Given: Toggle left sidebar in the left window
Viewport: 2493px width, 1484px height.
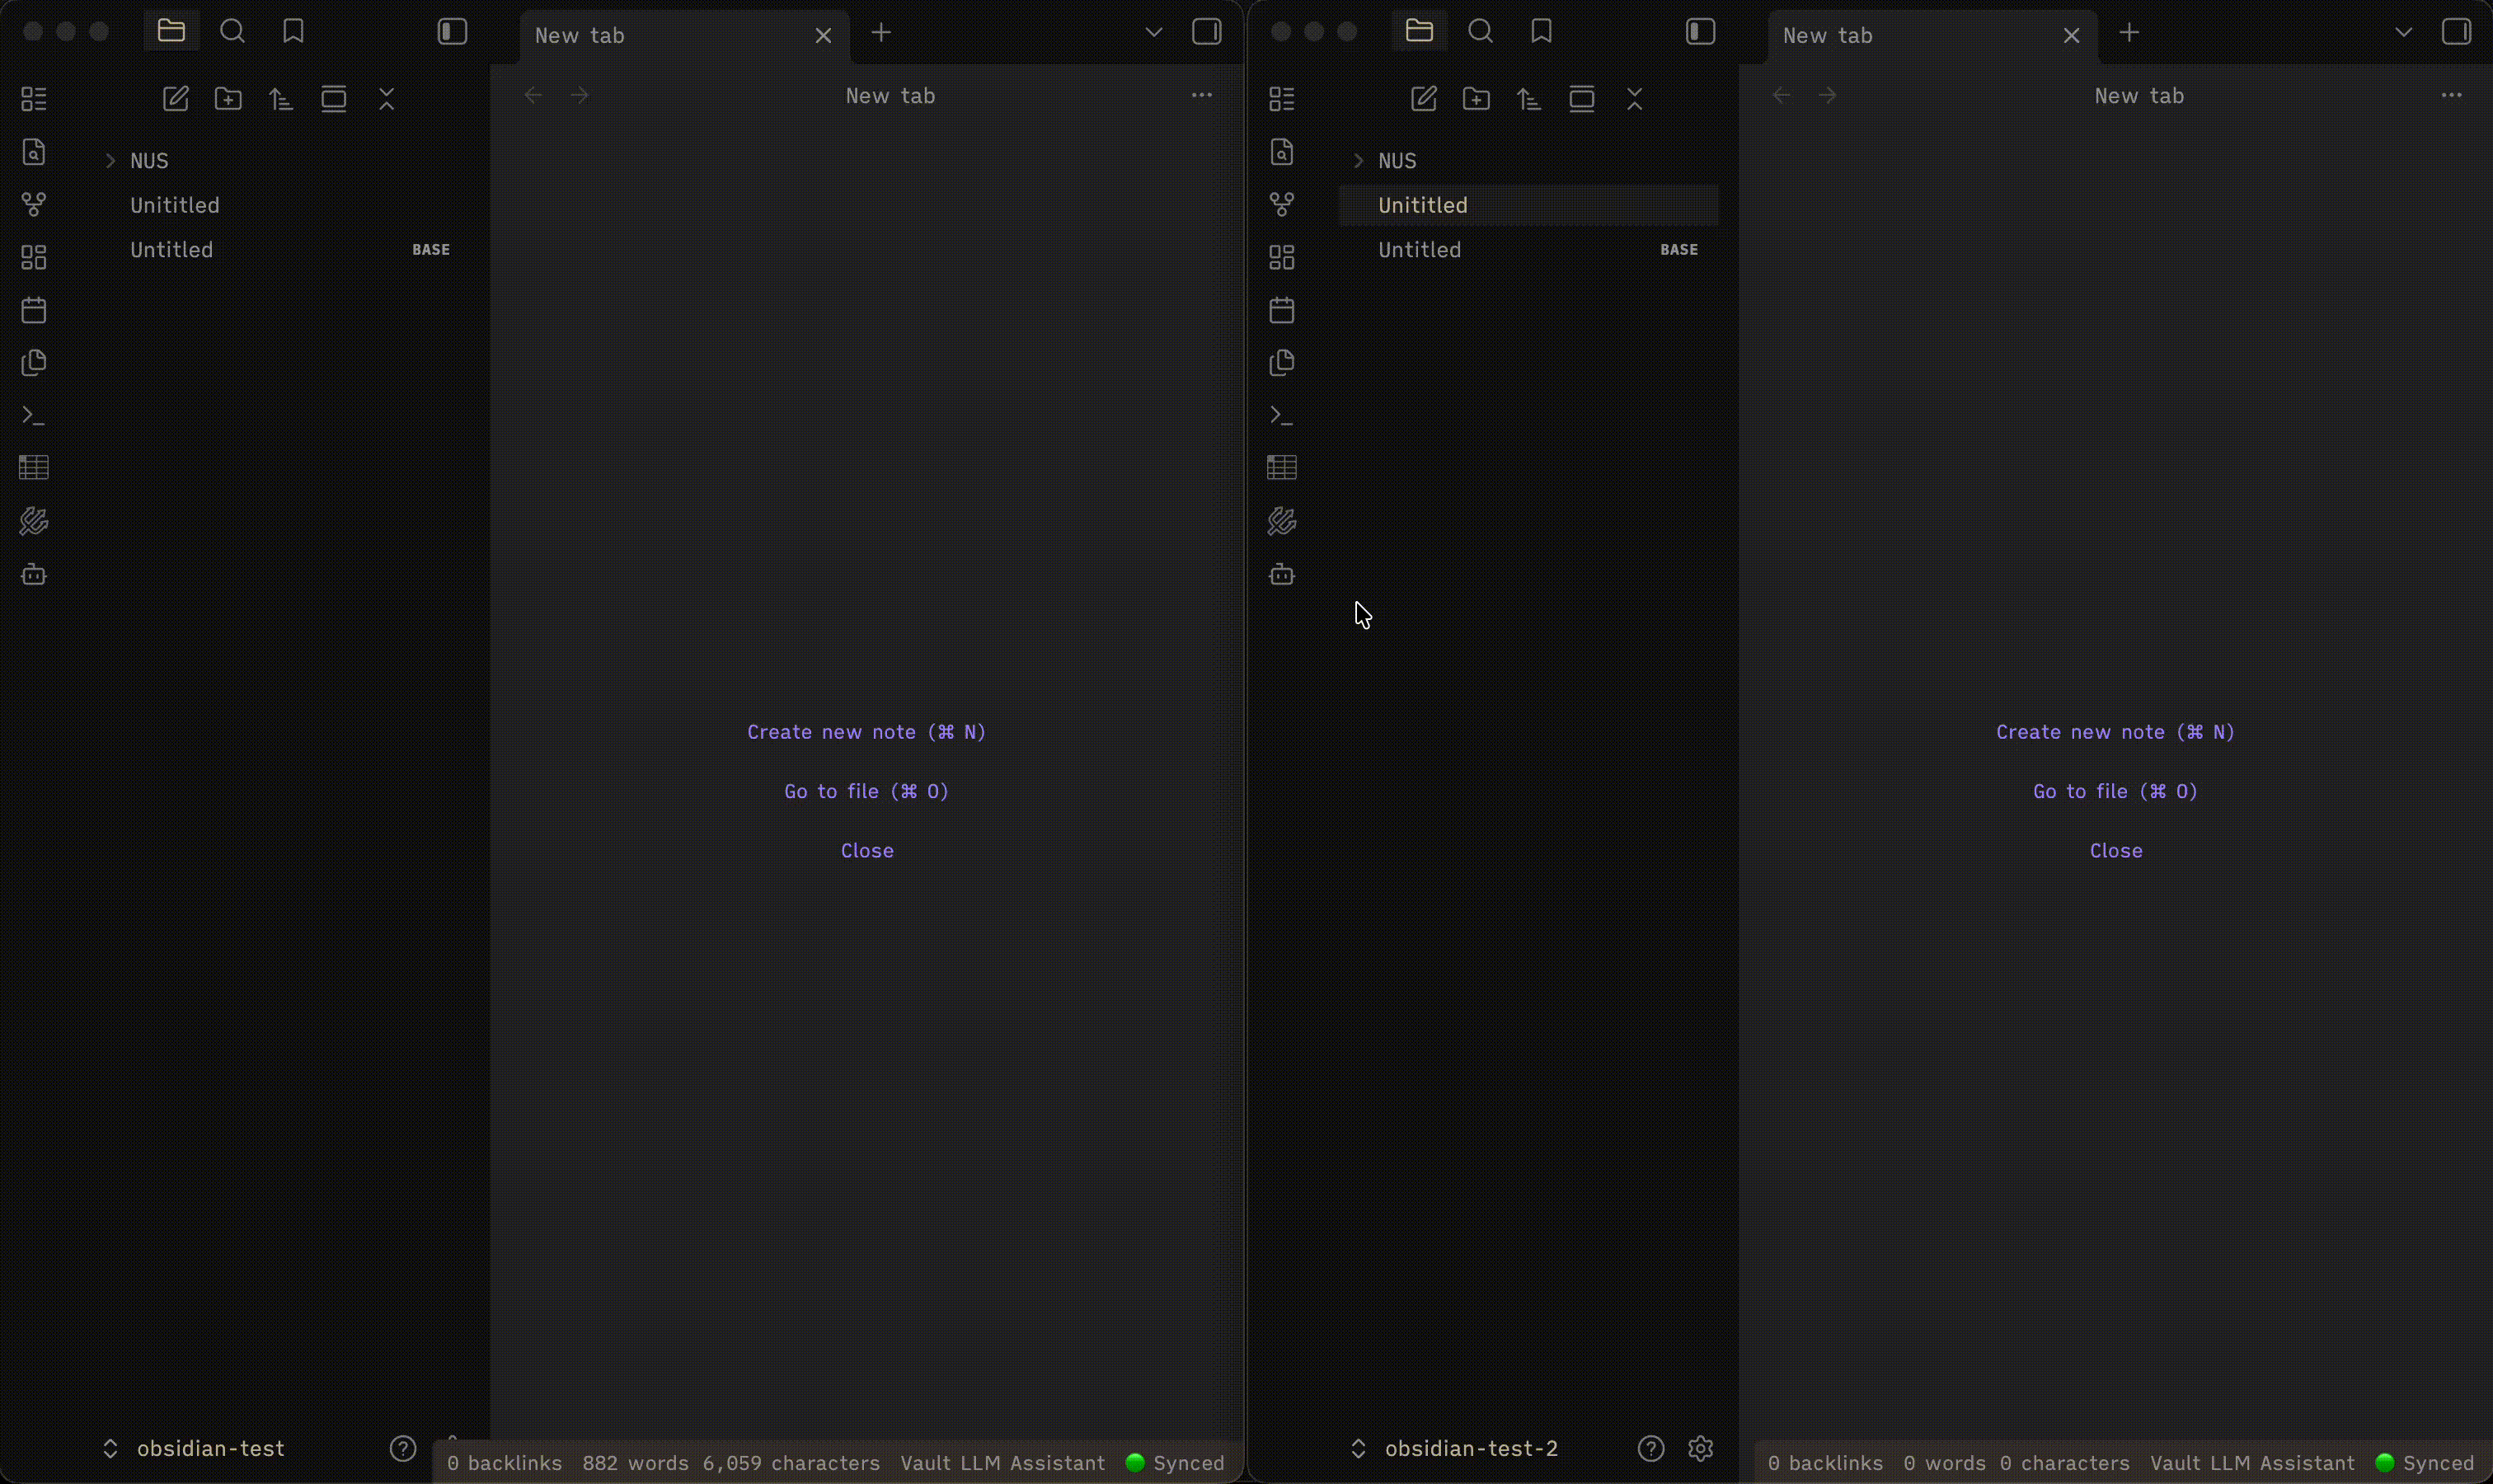Looking at the screenshot, I should point(452,32).
